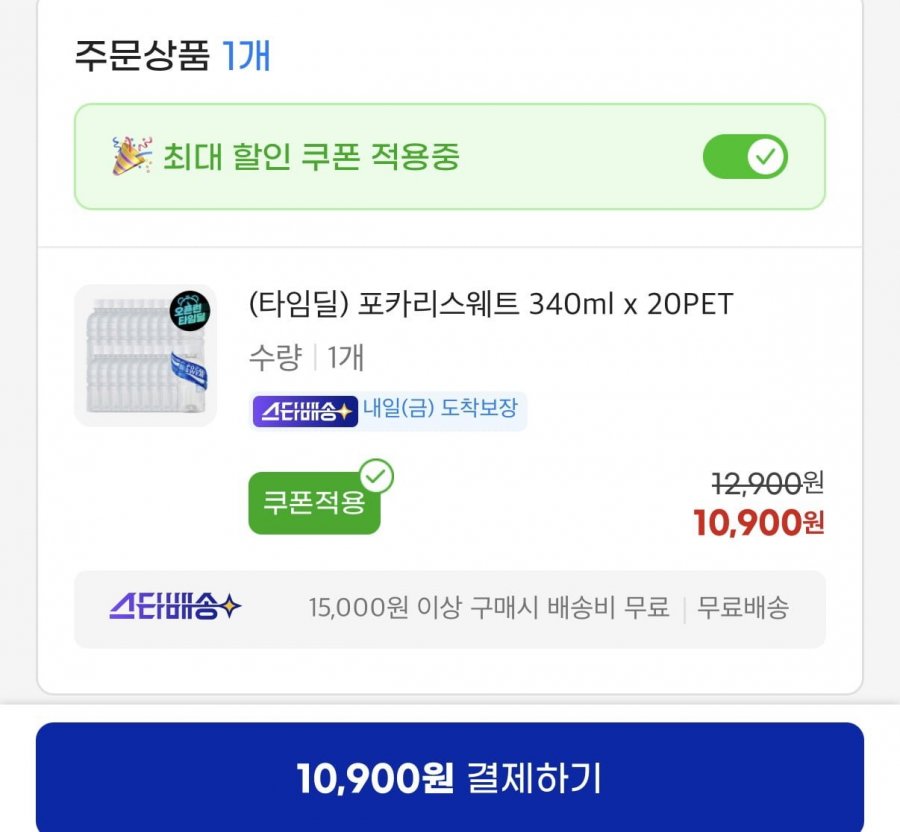Tap the 내일(금) 도착보장 label

pyautogui.click(x=441, y=410)
